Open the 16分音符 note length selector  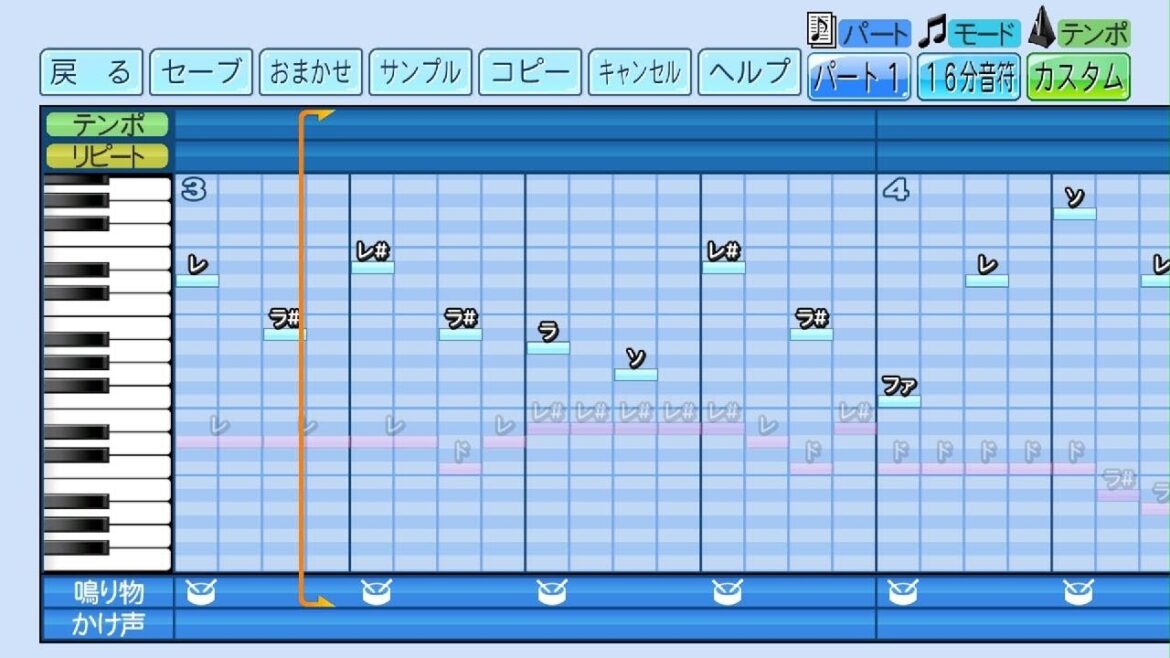(969, 76)
